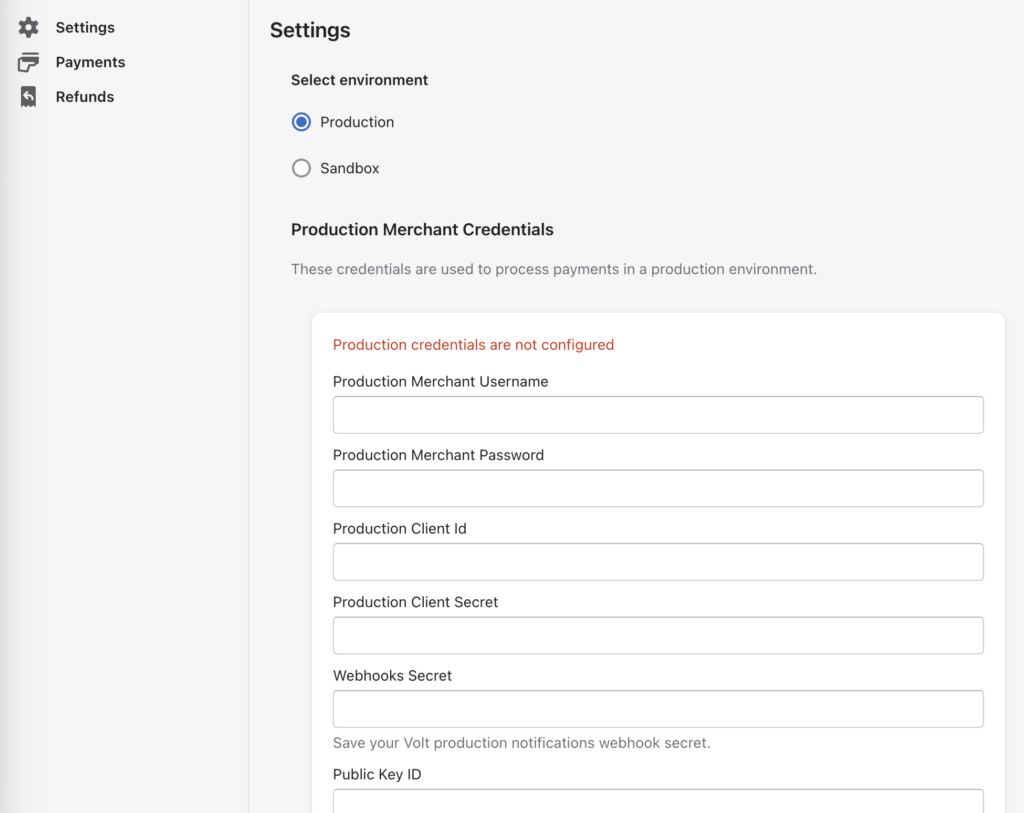Screen dimensions: 1024x813
Task: Click the 'Production Client Secret' label
Action: click(415, 602)
